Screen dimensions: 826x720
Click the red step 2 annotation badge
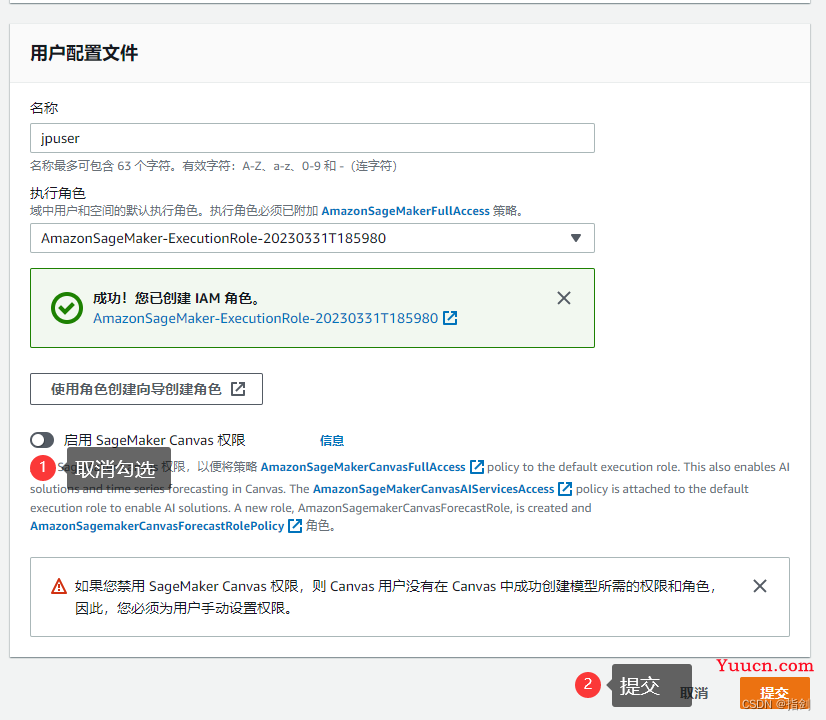click(x=587, y=685)
